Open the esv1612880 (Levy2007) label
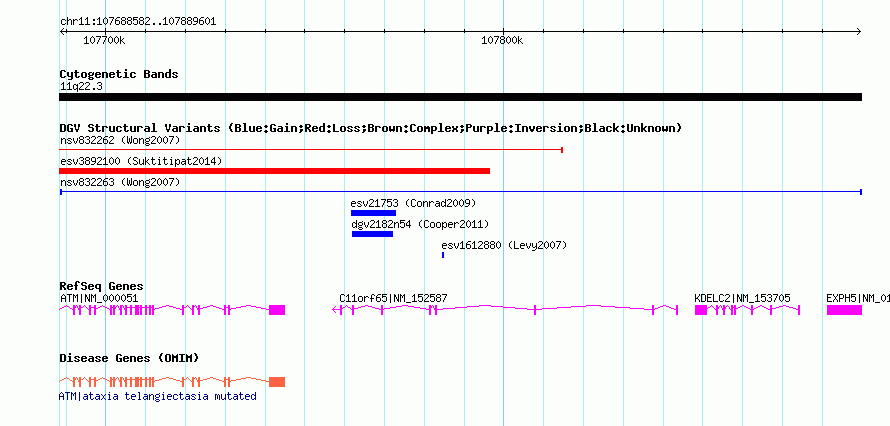 [504, 245]
